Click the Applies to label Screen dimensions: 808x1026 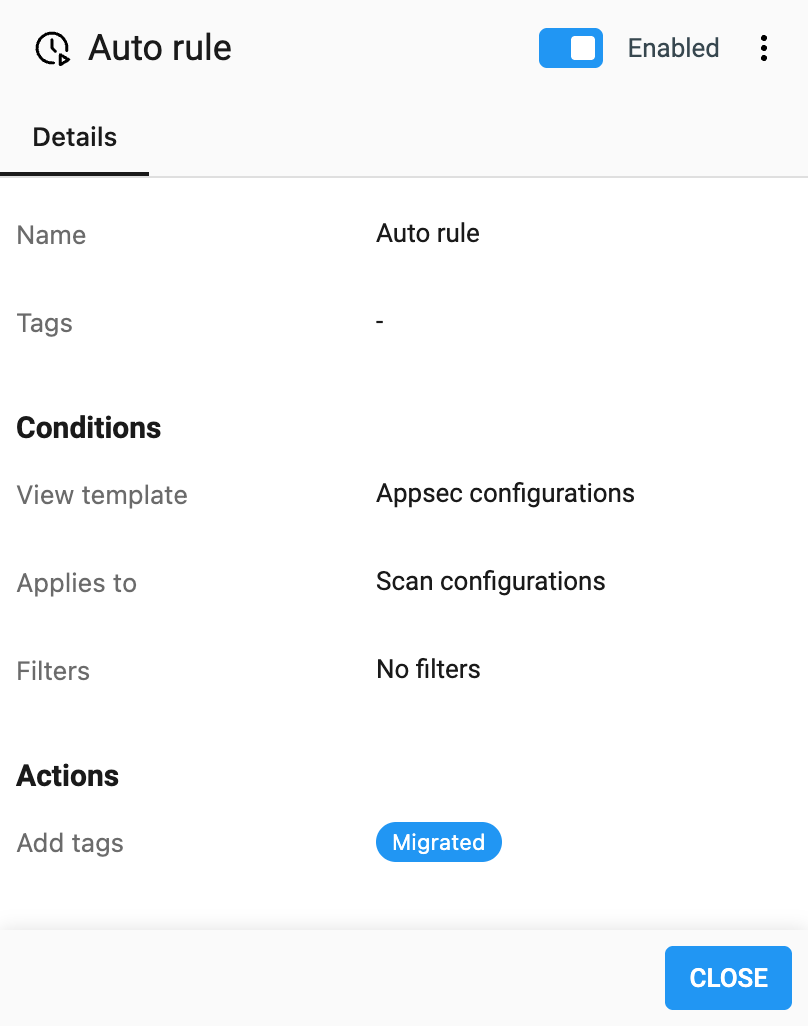(x=76, y=583)
